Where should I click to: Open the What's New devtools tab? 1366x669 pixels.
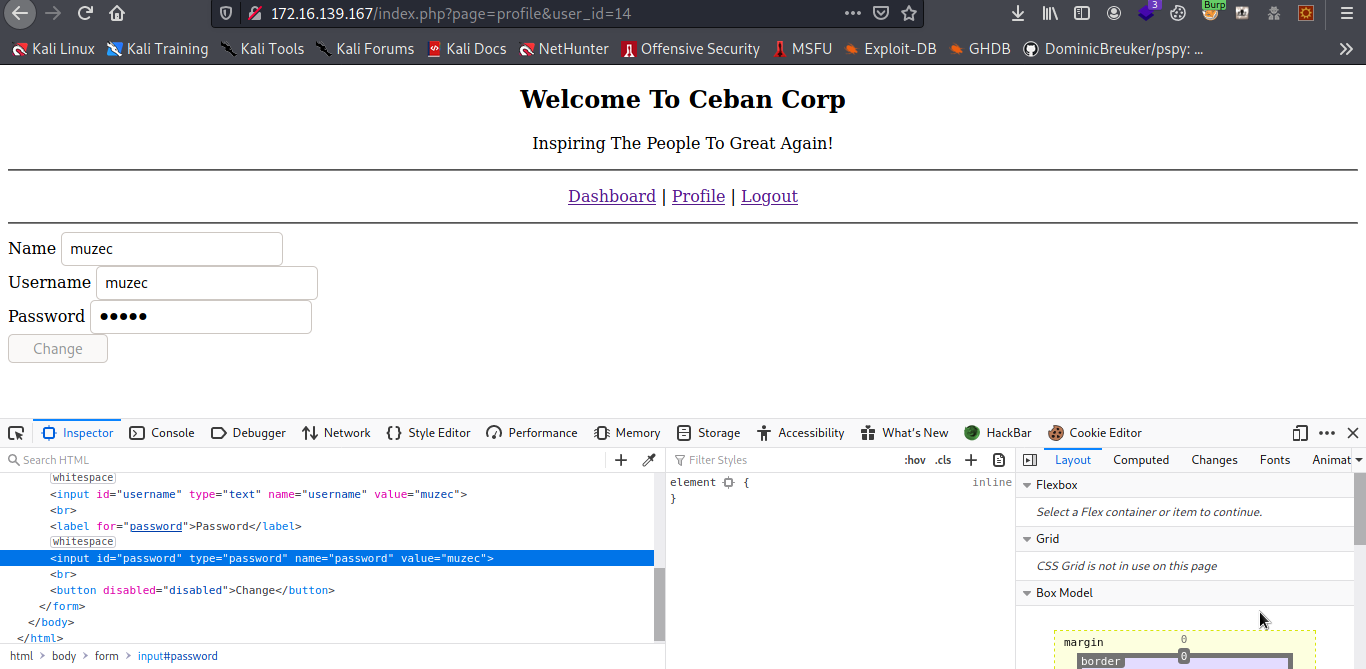point(904,433)
